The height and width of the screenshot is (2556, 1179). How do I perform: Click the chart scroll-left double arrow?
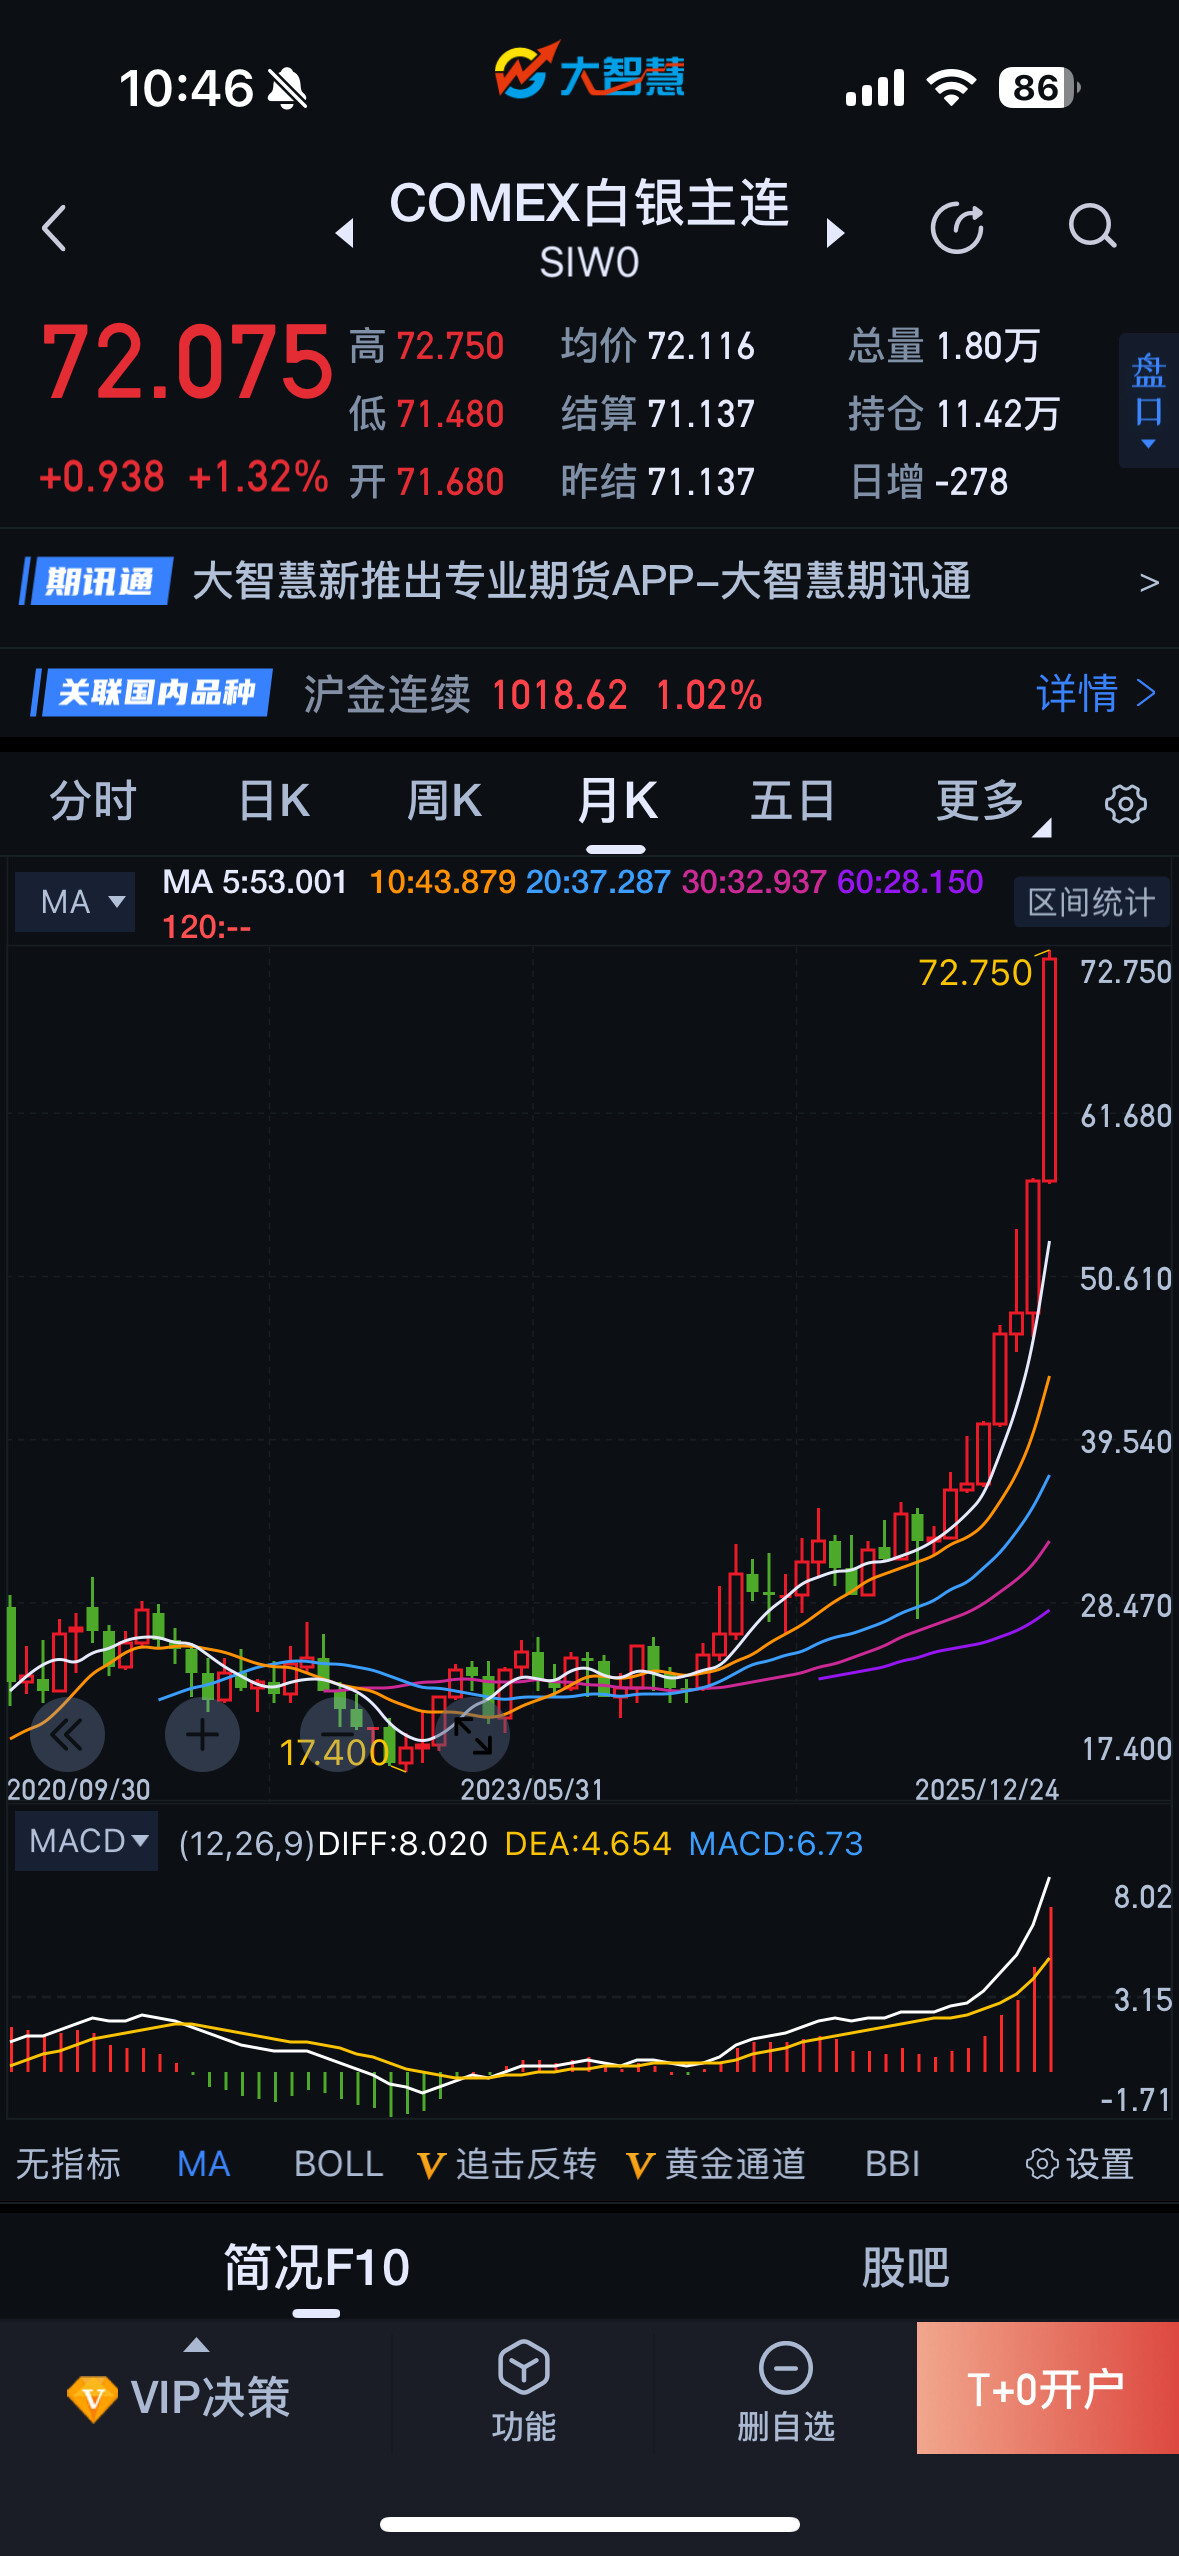67,1735
